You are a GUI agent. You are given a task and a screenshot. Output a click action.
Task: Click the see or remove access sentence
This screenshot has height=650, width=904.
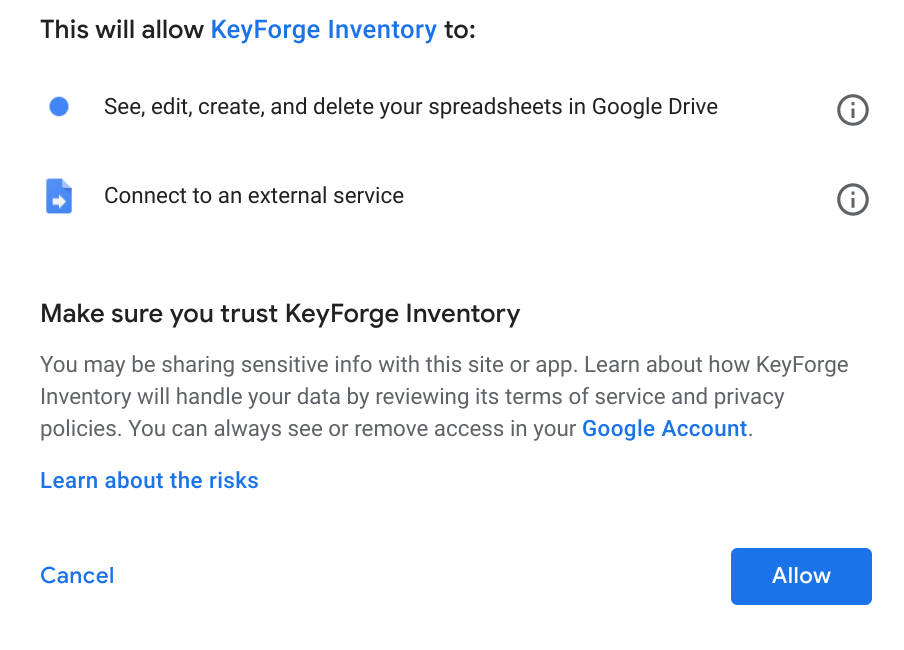[x=380, y=429]
